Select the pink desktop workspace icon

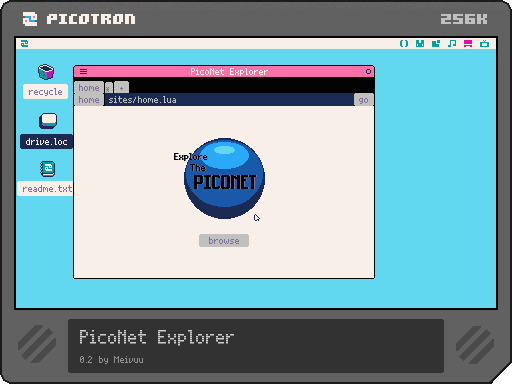point(468,43)
